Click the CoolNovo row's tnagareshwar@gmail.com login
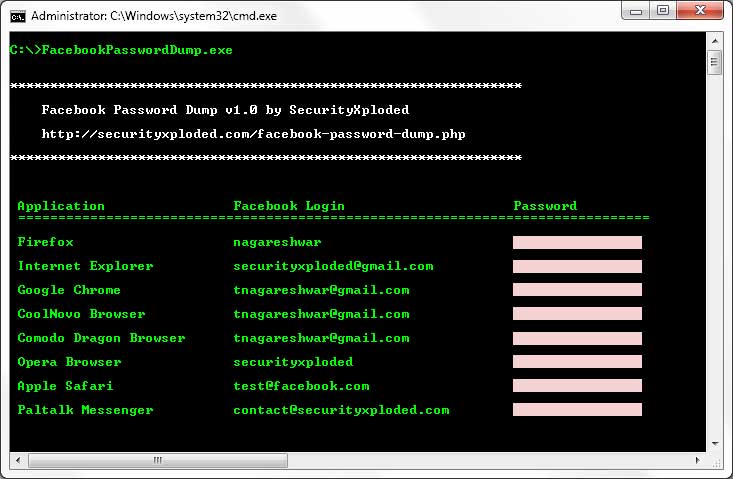Screen dimensions: 733x479 click(x=322, y=314)
